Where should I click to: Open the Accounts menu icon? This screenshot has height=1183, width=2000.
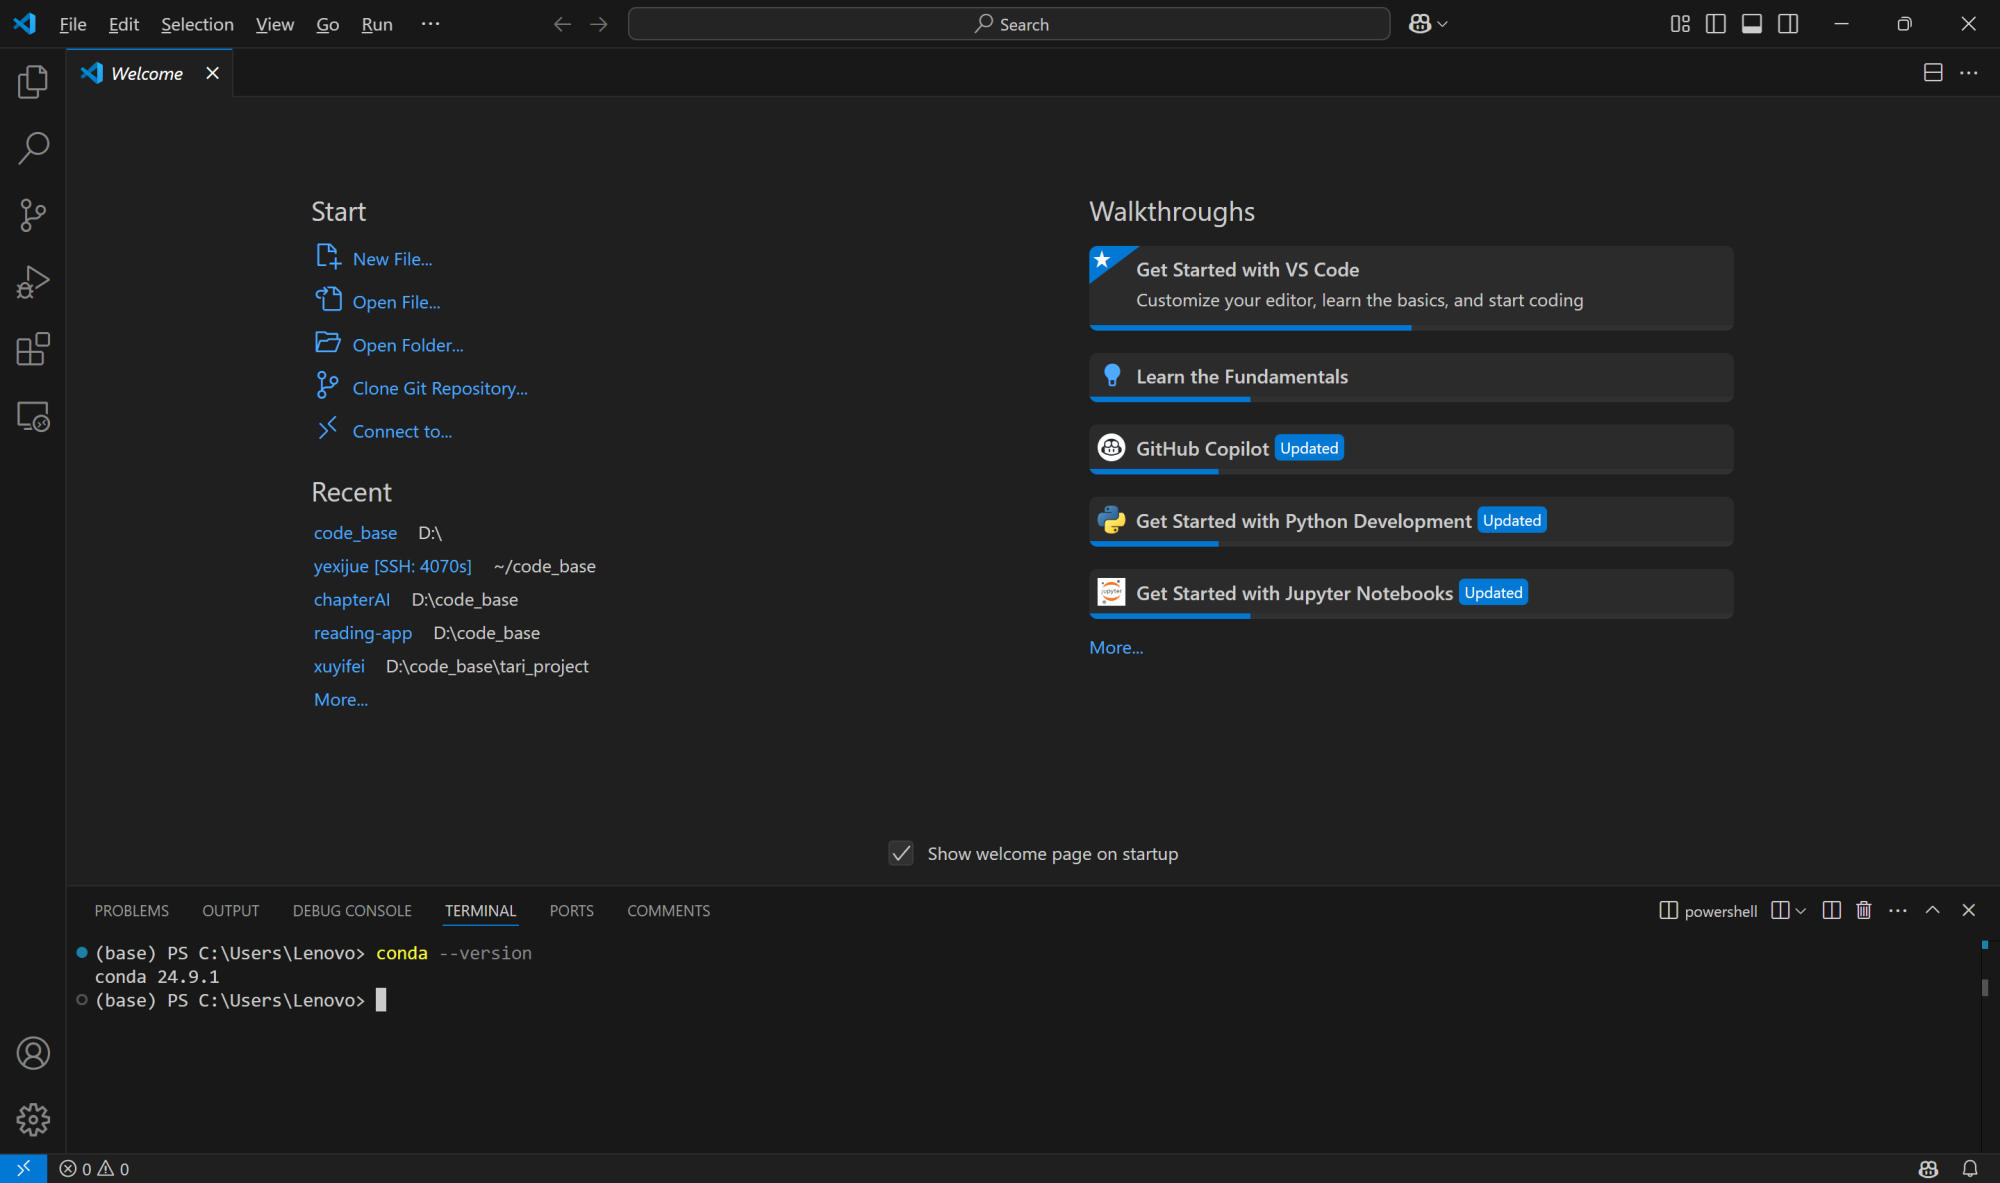coord(33,1053)
